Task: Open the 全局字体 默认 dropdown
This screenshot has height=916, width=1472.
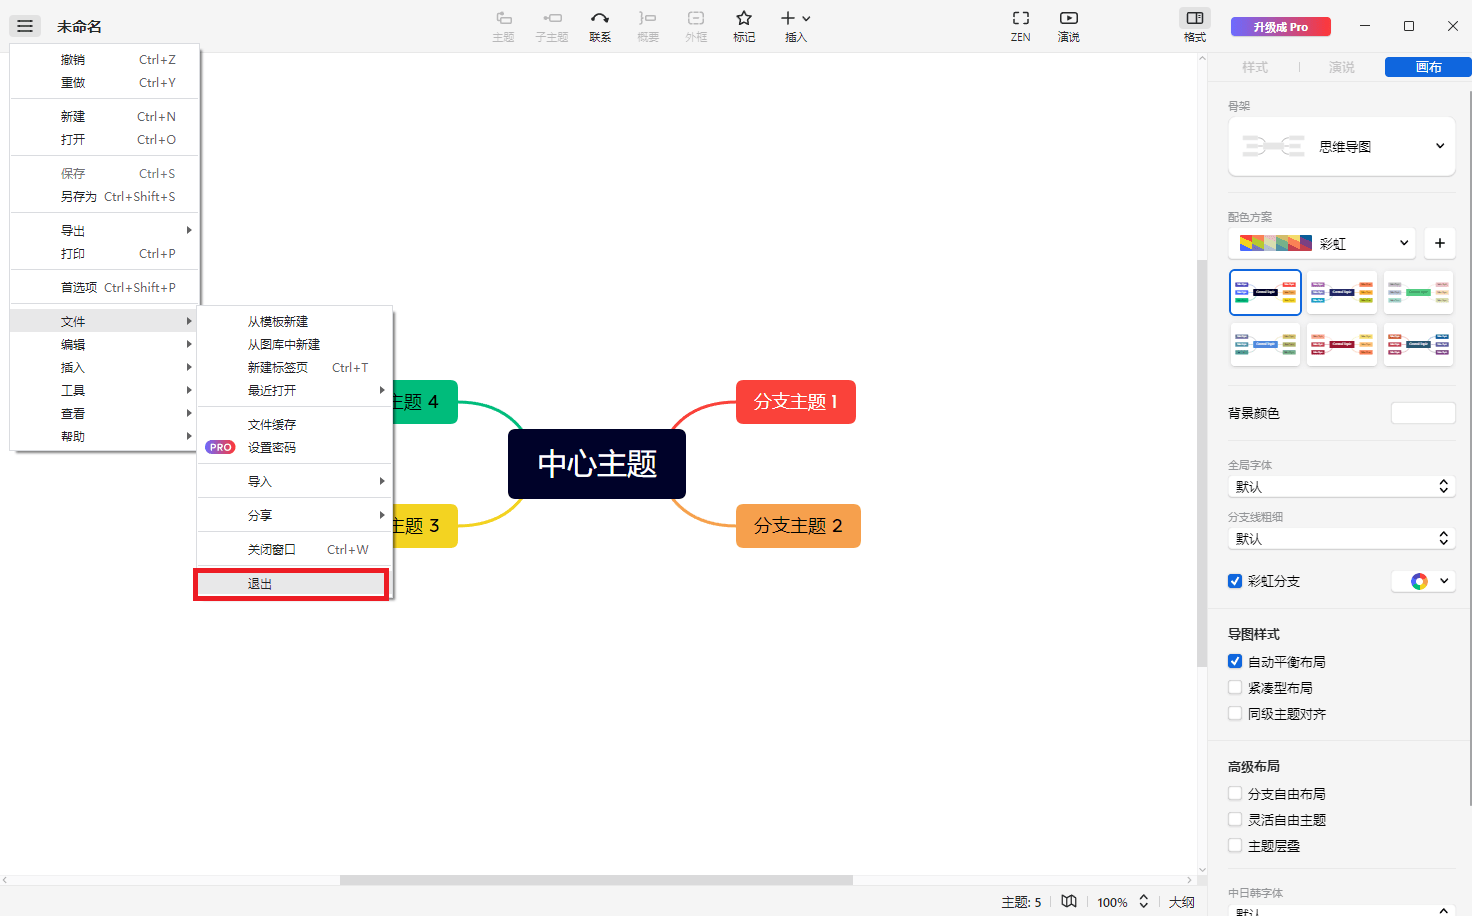Action: (1341, 486)
